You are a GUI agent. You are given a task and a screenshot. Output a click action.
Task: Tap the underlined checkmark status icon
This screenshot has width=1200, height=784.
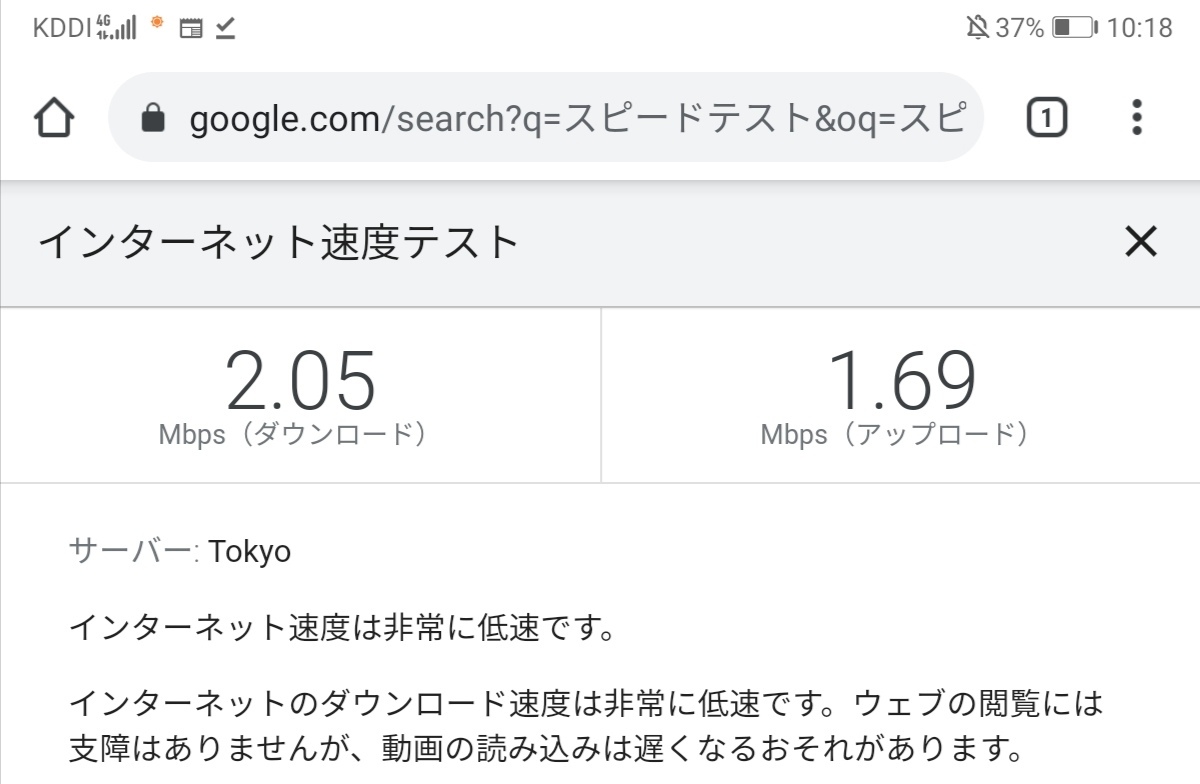[225, 28]
